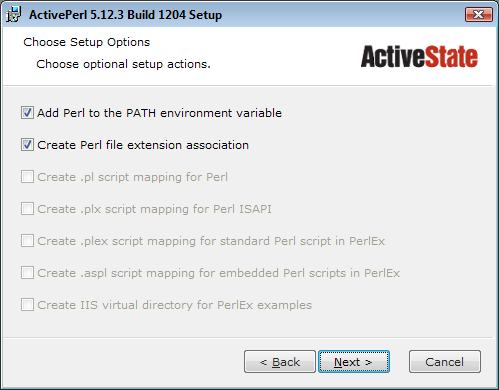499x390 pixels.
Task: Click the 'Create .plx script mapping for Perl ISAPI' label text
Action: (154, 209)
